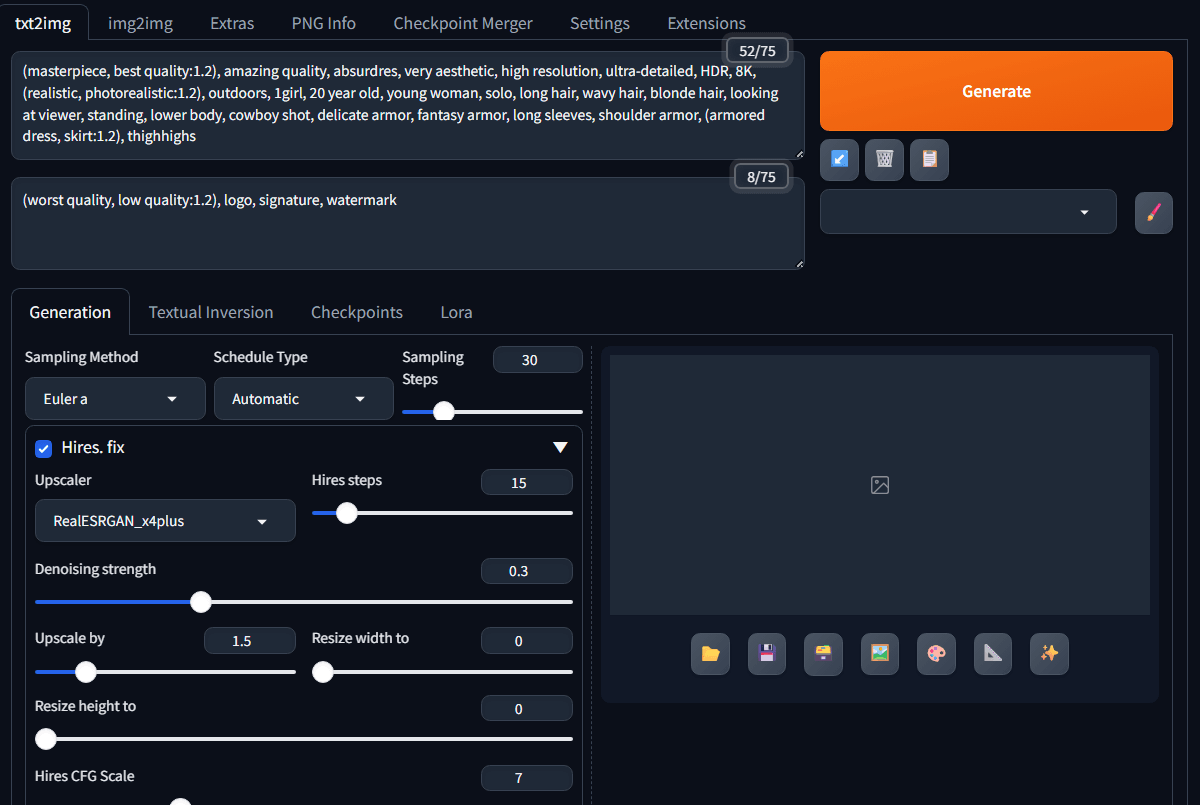Click the empty image preview area
This screenshot has height=805, width=1200.
[x=880, y=485]
